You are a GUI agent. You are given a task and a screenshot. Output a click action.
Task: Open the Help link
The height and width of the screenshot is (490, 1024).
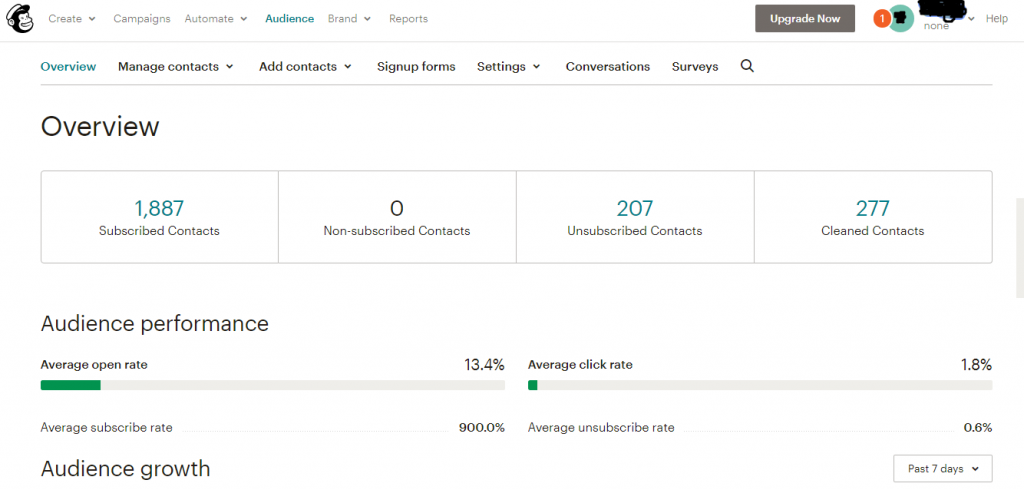point(997,19)
